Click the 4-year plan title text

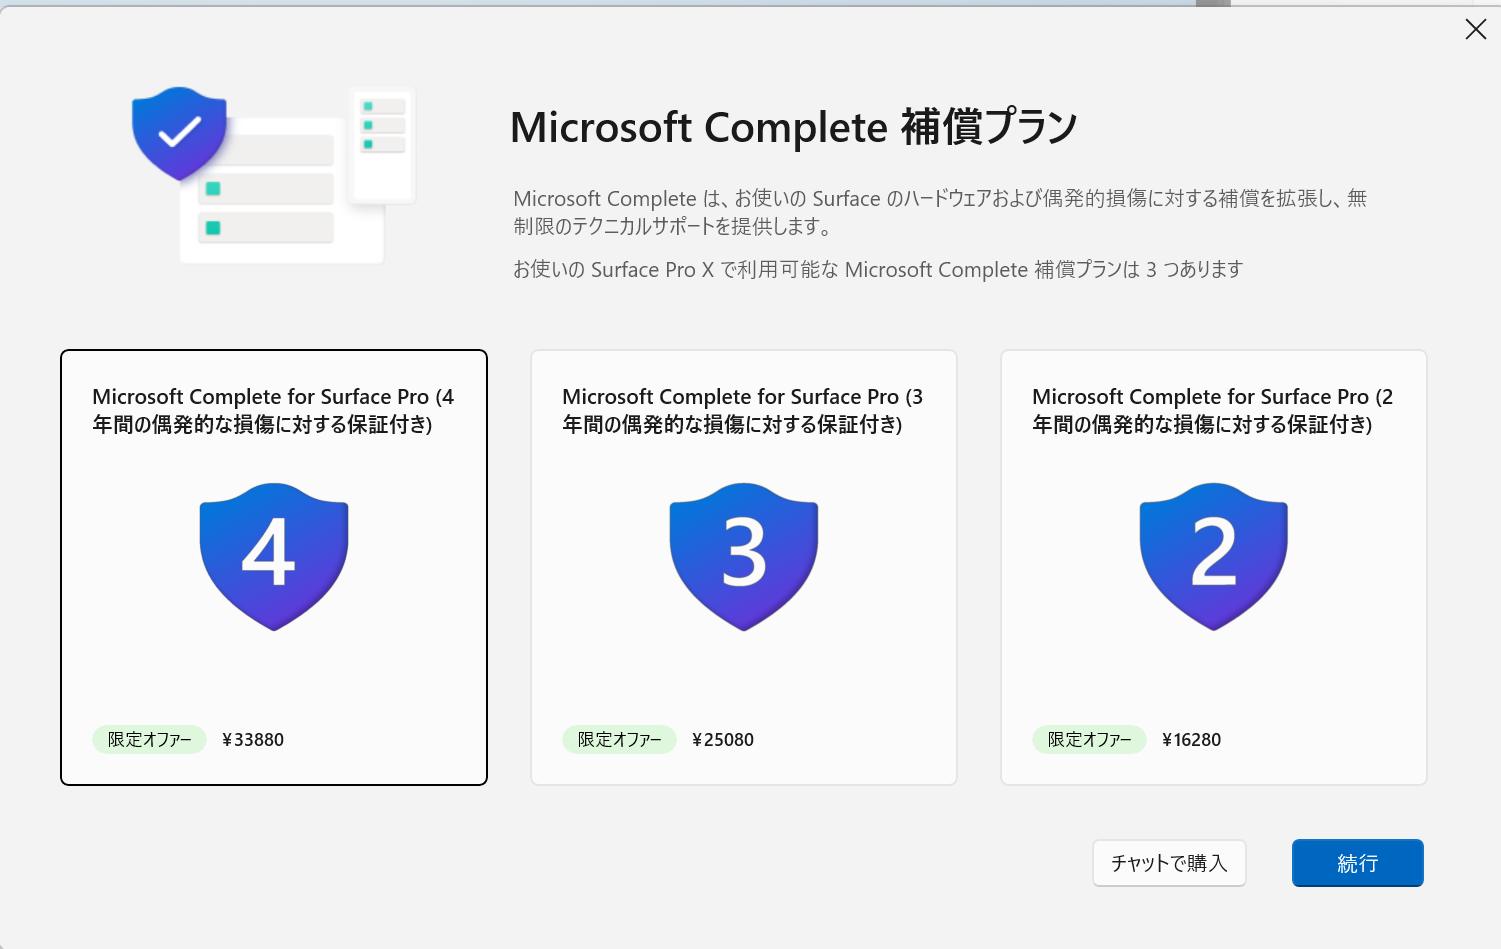pos(273,411)
